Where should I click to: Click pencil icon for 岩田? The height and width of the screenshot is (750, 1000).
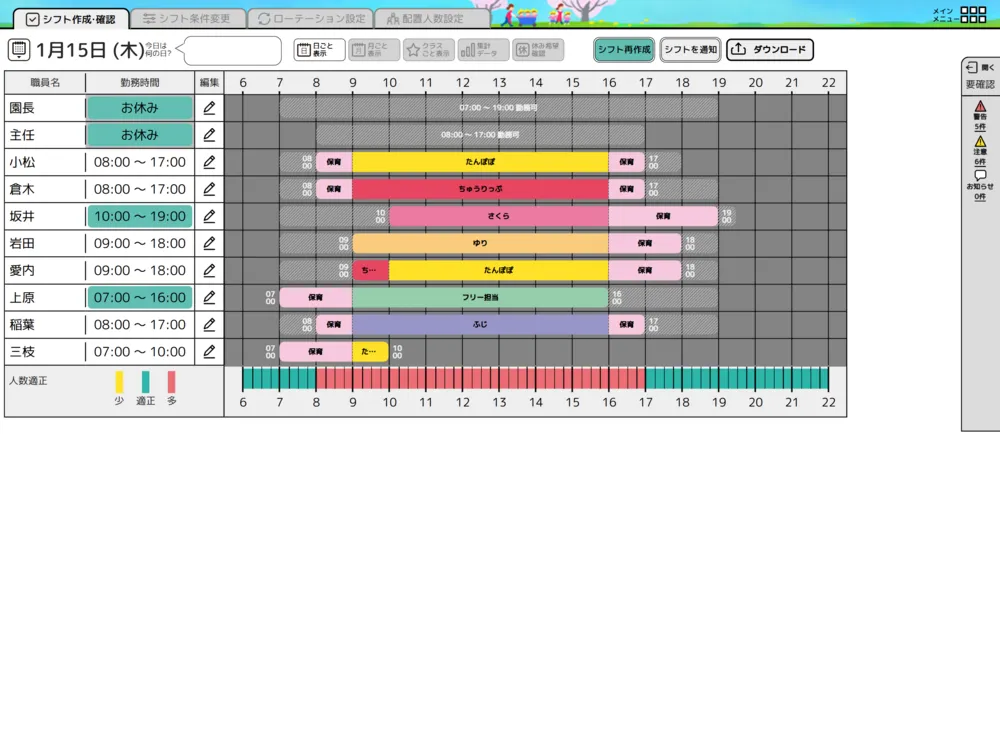click(x=209, y=243)
